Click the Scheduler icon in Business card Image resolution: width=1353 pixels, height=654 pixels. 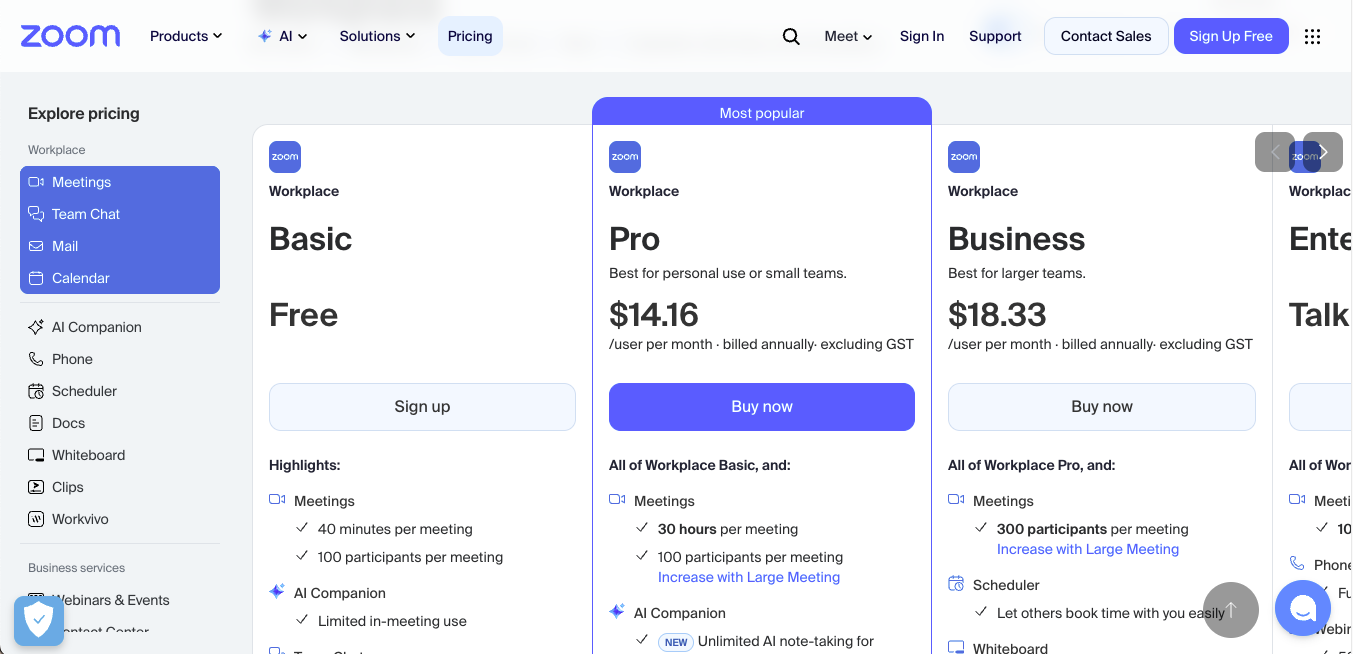tap(956, 585)
